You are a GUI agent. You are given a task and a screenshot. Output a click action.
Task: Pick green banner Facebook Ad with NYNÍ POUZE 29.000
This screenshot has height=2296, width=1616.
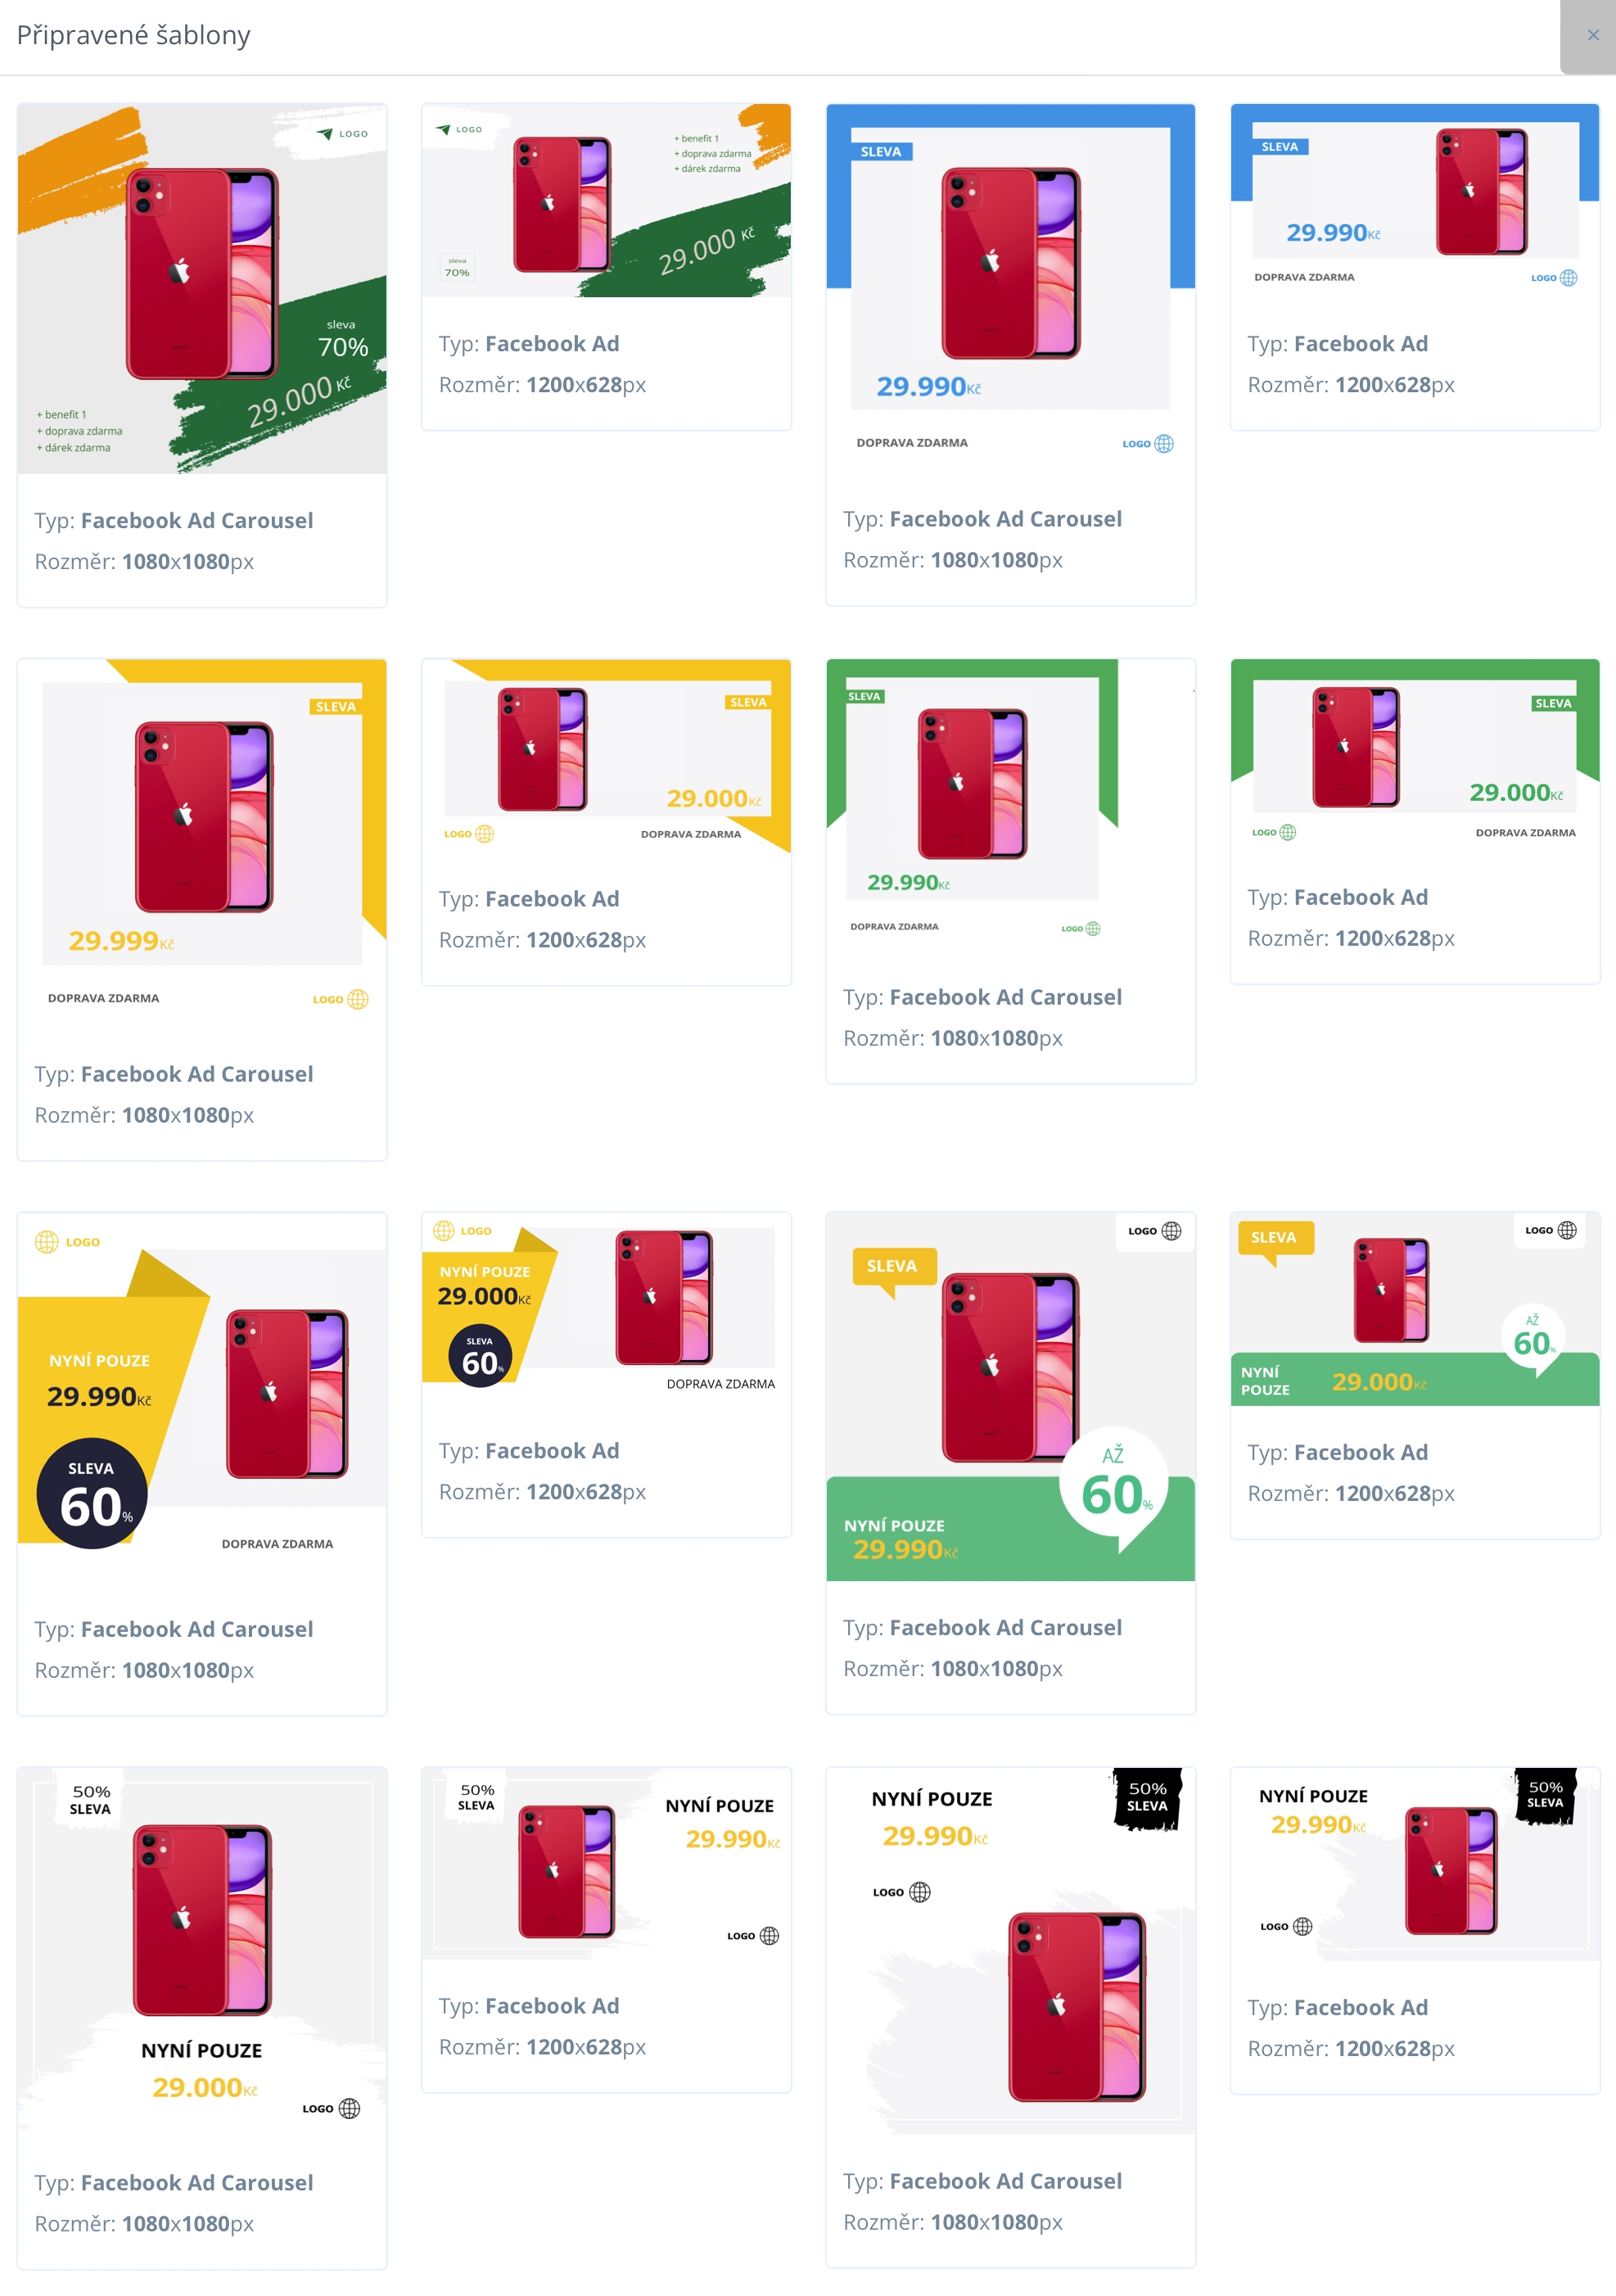pyautogui.click(x=1415, y=1309)
